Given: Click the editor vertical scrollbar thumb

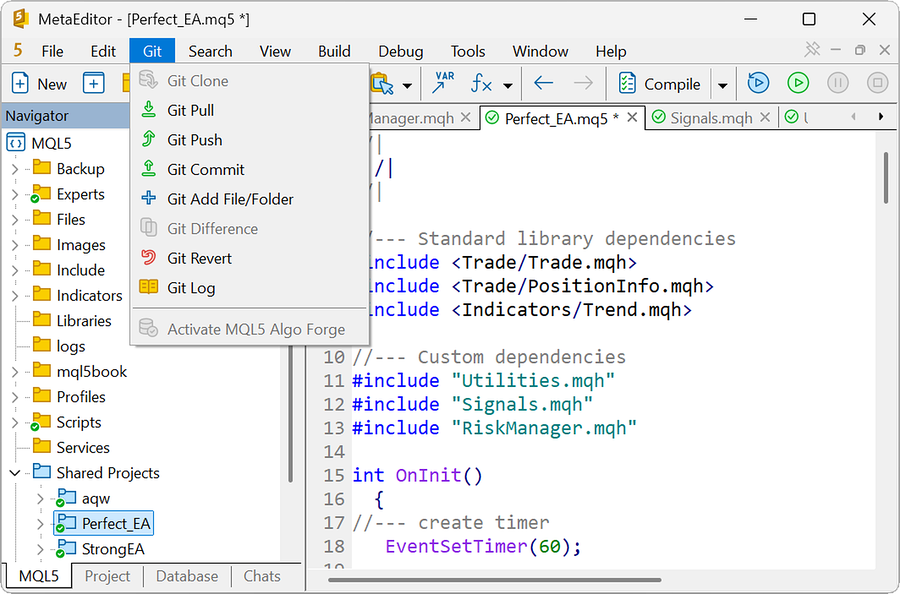Looking at the screenshot, I should point(886,176).
